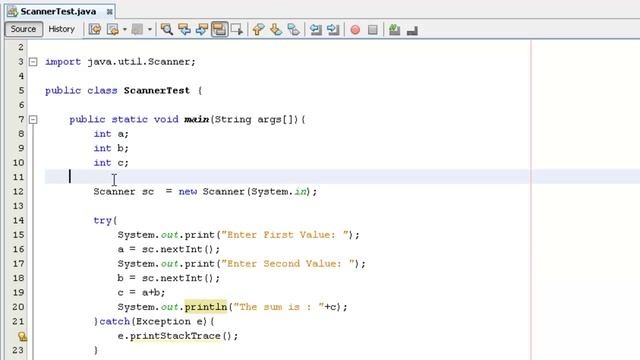Image resolution: width=640 pixels, height=360 pixels.
Task: Uncomment selected lines icon
Action: (412, 30)
